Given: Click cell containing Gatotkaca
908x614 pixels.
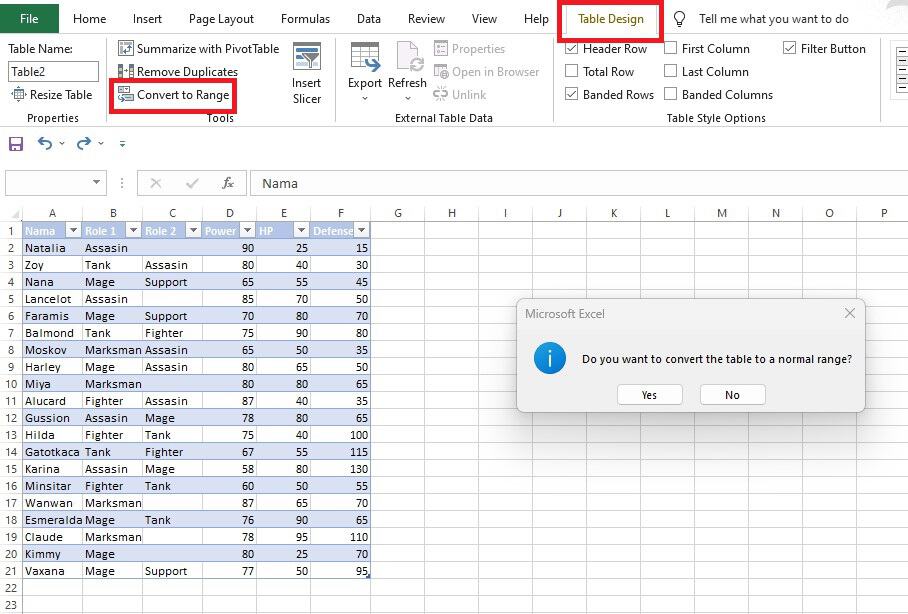Looking at the screenshot, I should pos(52,452).
